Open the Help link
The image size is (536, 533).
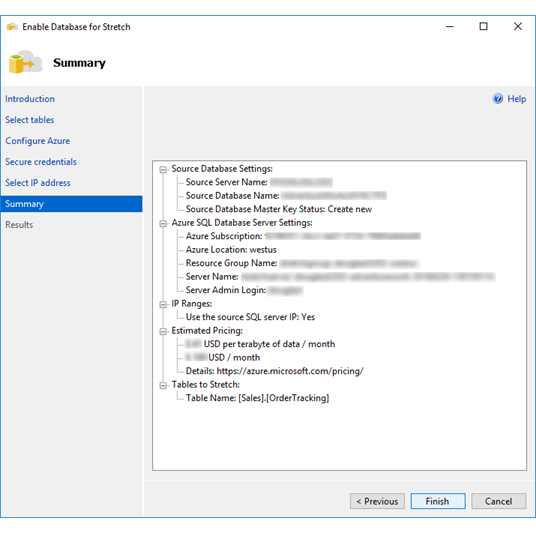[517, 99]
